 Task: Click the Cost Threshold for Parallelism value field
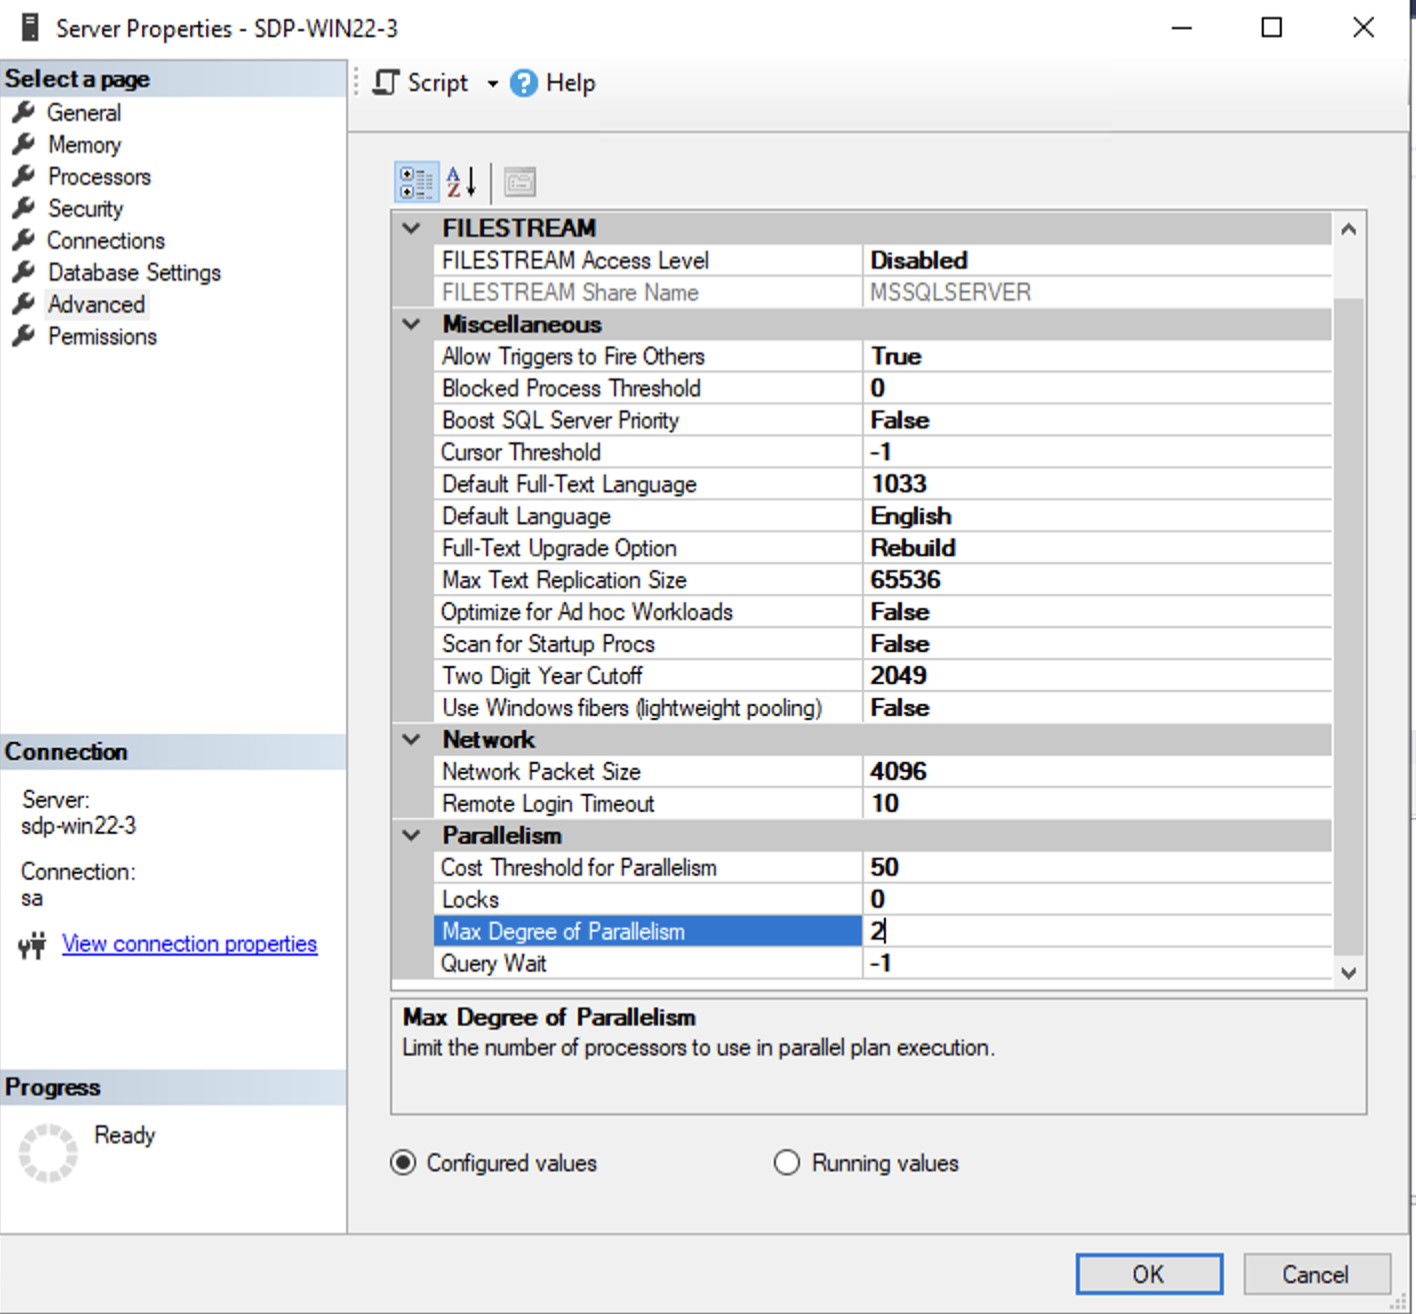point(1095,867)
